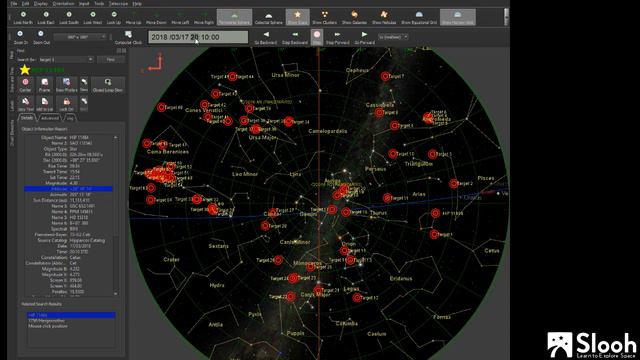Viewport: 640px width, 360px height.
Task: Toggle Show Nebulas
Action: pos(384,17)
